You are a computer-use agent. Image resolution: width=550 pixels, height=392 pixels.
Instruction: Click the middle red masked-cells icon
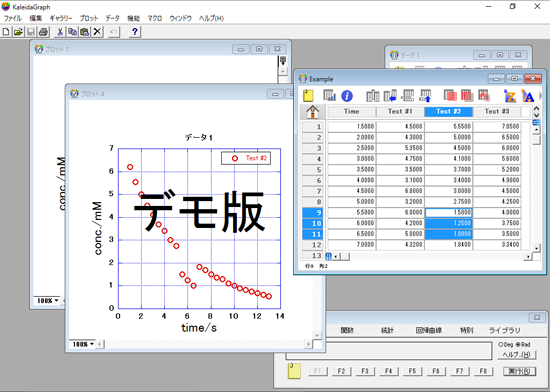(467, 96)
